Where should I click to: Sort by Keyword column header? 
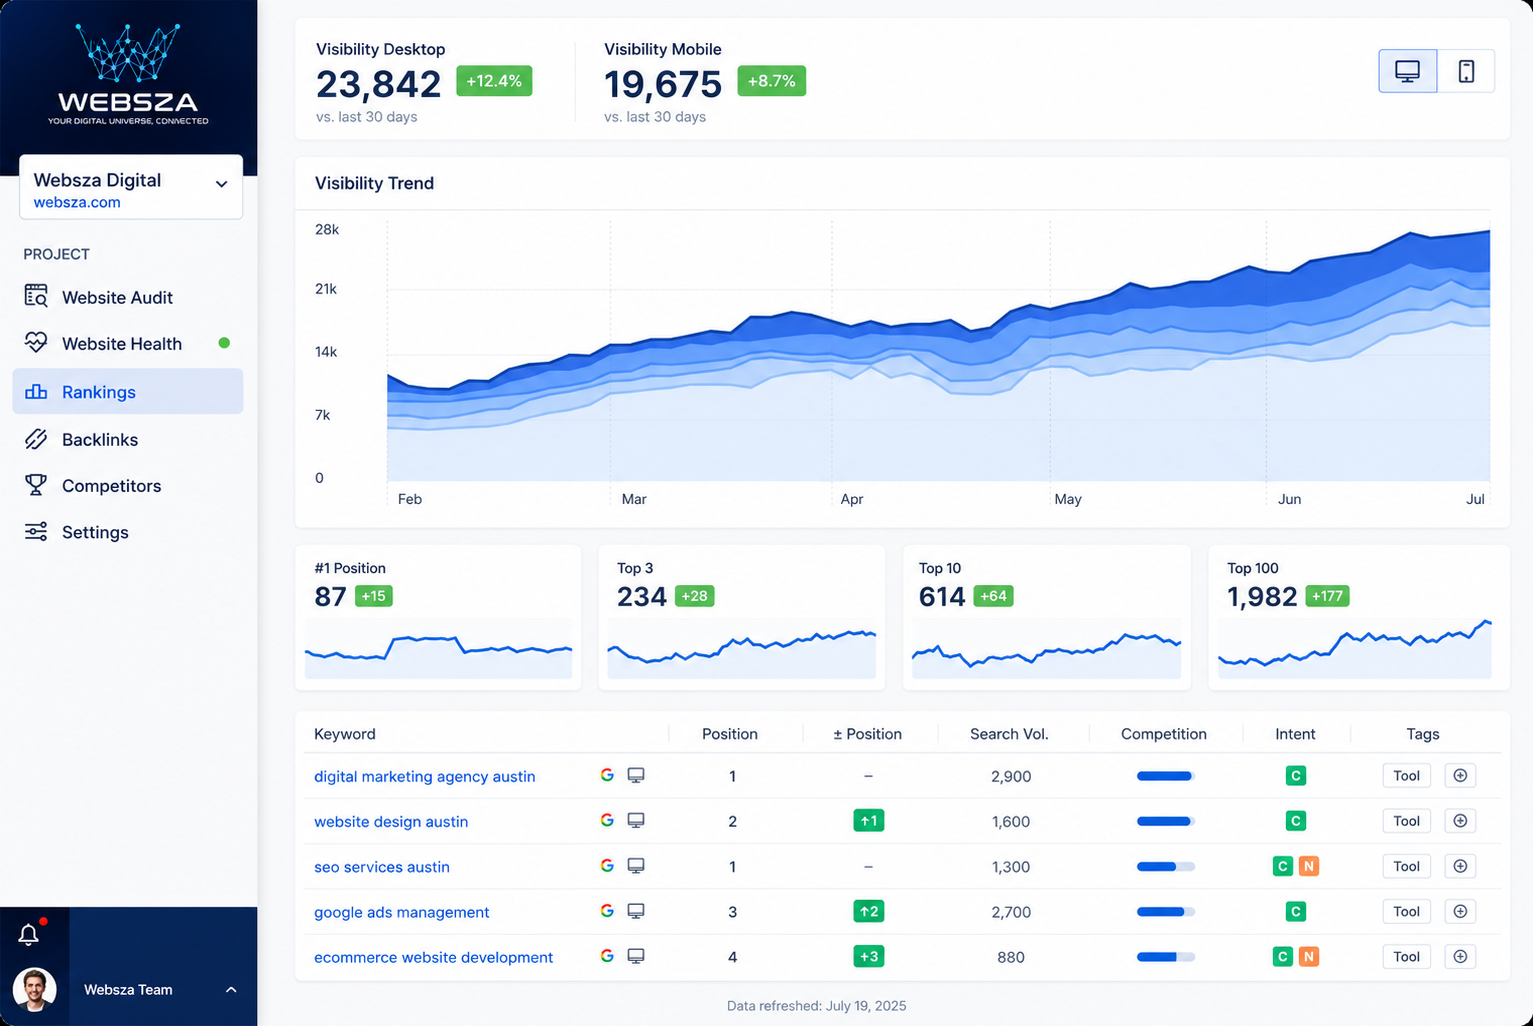[x=345, y=734]
